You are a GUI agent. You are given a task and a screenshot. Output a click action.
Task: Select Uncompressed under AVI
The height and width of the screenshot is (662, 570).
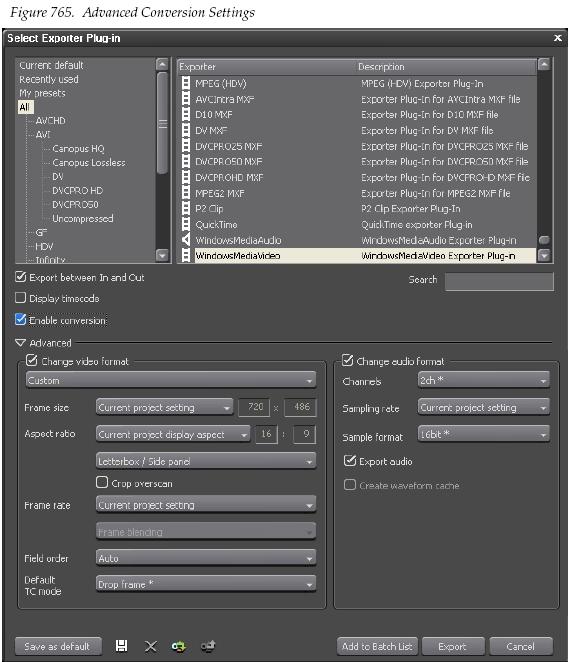tap(82, 219)
